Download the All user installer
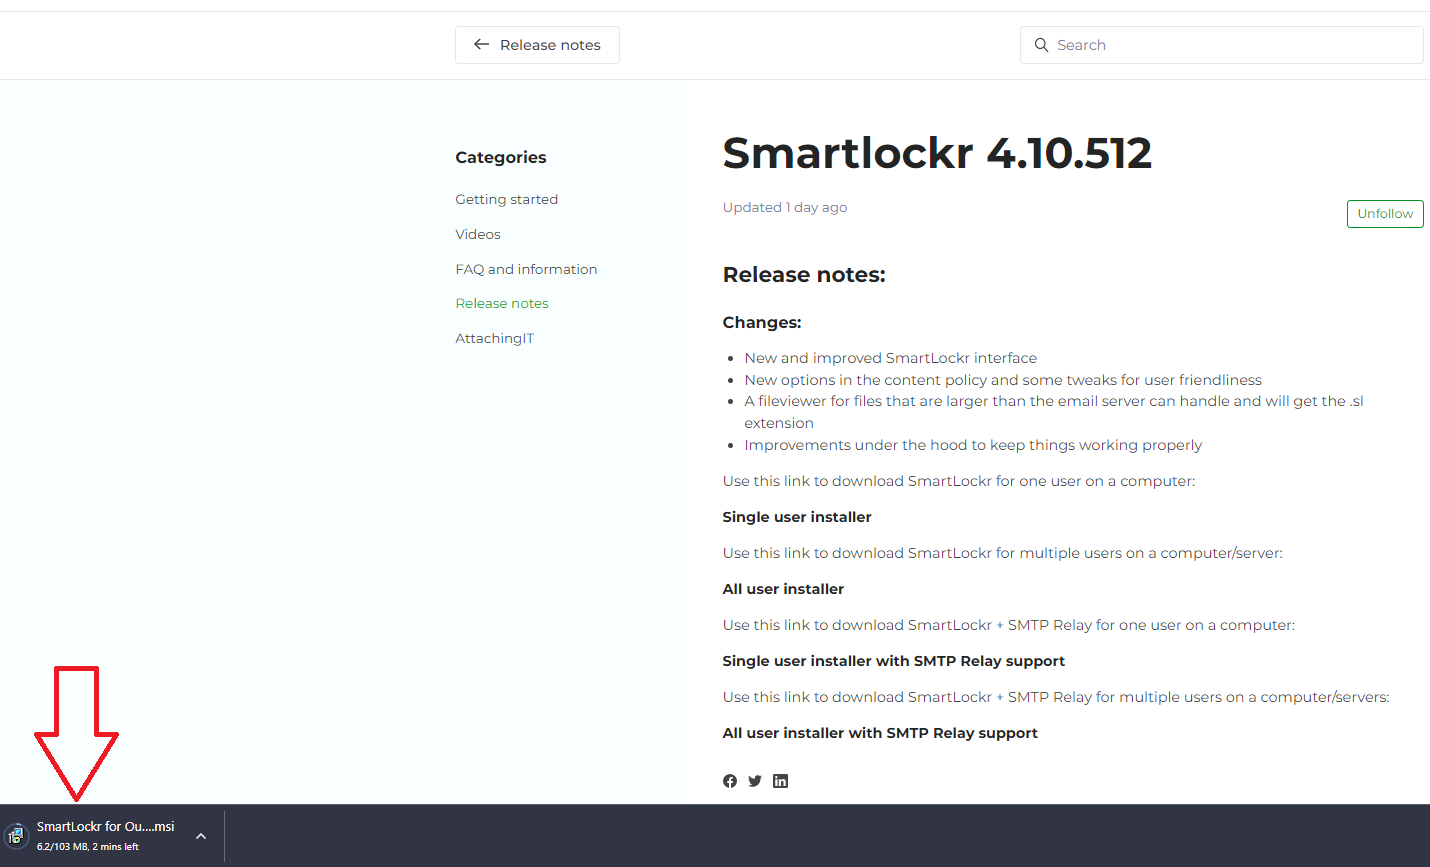This screenshot has height=867, width=1430. coord(783,589)
